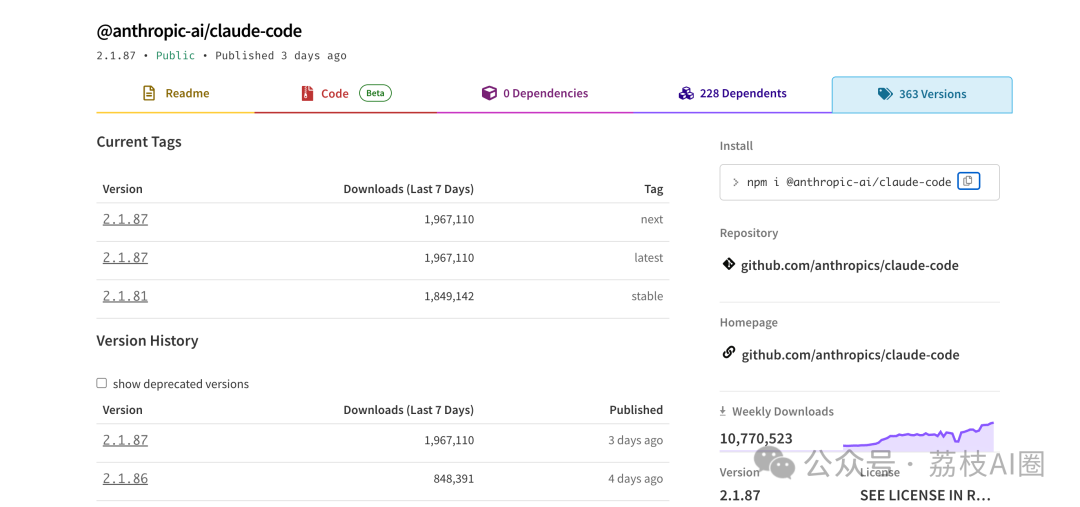1080x507 pixels.
Task: Toggle show deprecated versions checkbox
Action: (102, 383)
